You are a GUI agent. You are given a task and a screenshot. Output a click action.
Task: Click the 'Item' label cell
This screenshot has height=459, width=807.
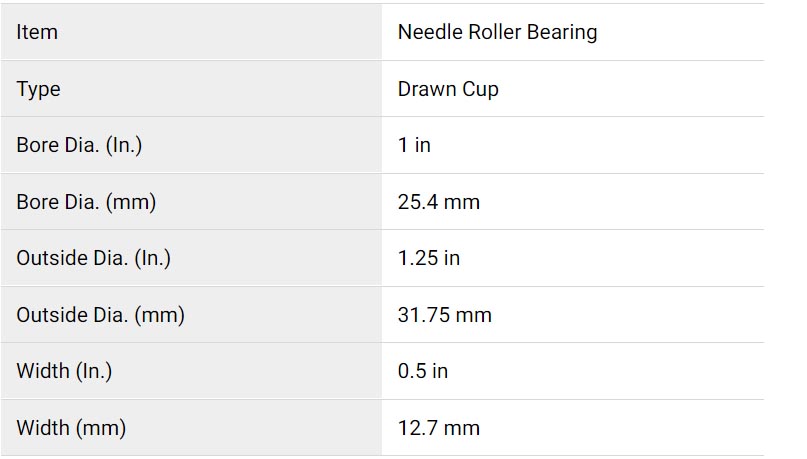[38, 32]
